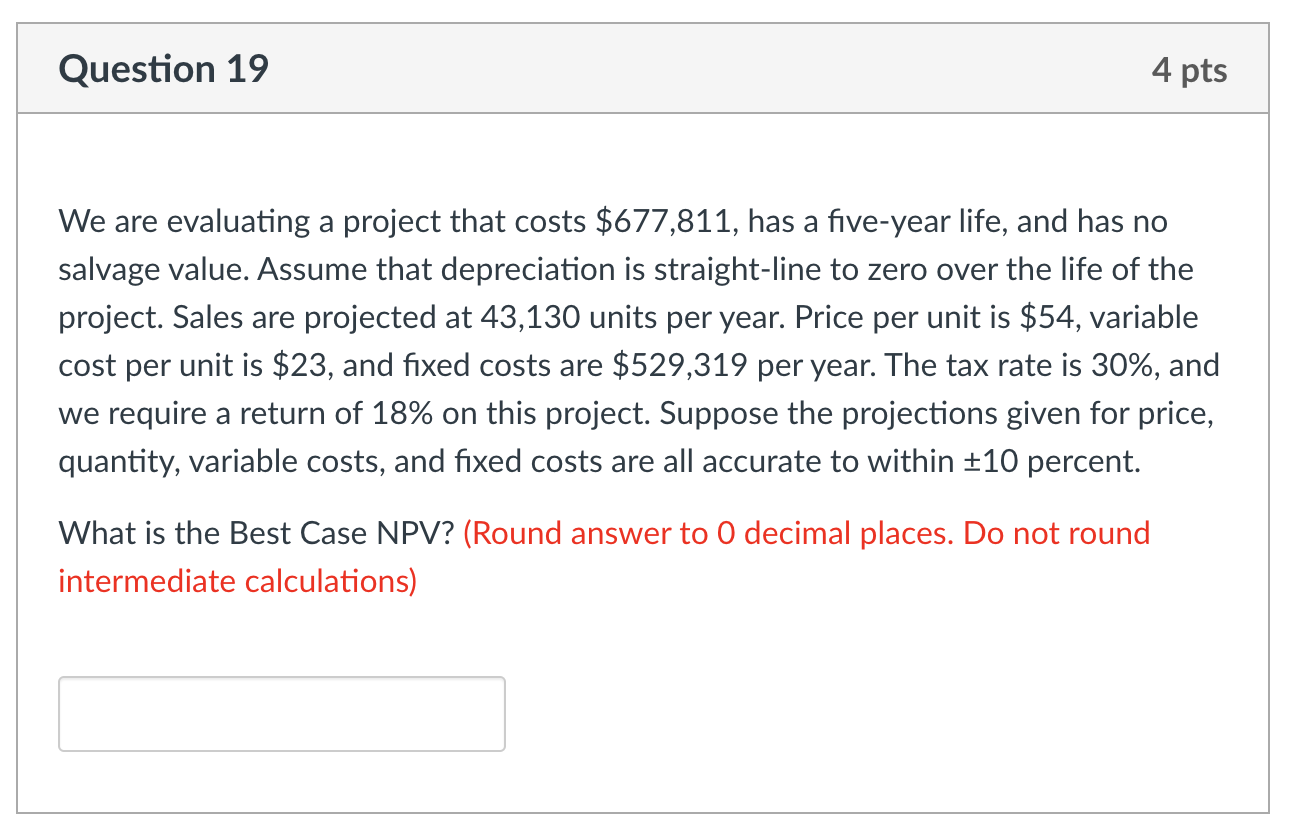Select the Question 19 header text
The image size is (1308, 840).
point(162,68)
